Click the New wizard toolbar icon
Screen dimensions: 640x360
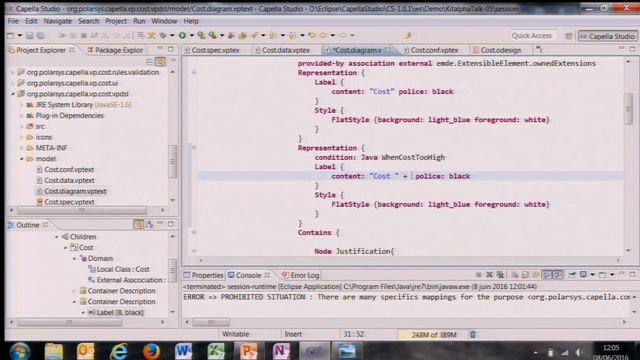coord(11,36)
